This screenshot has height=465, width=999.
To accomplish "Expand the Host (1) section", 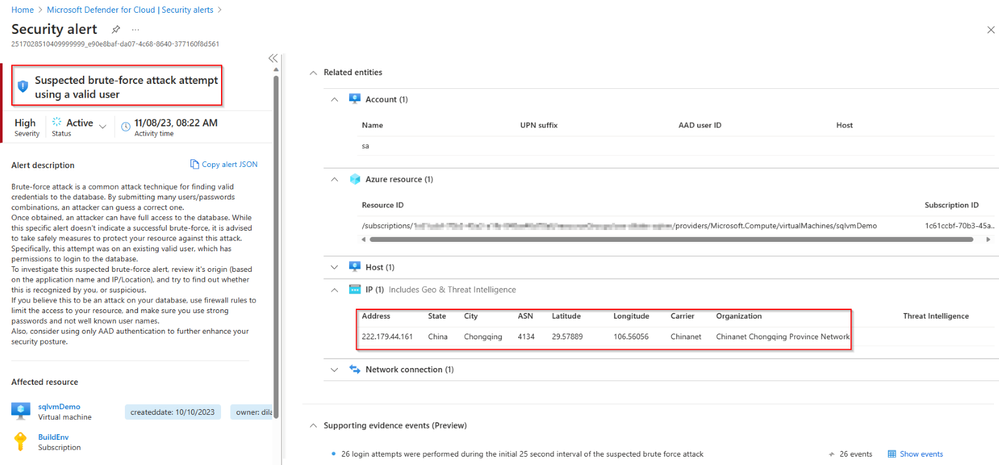I will pos(334,267).
